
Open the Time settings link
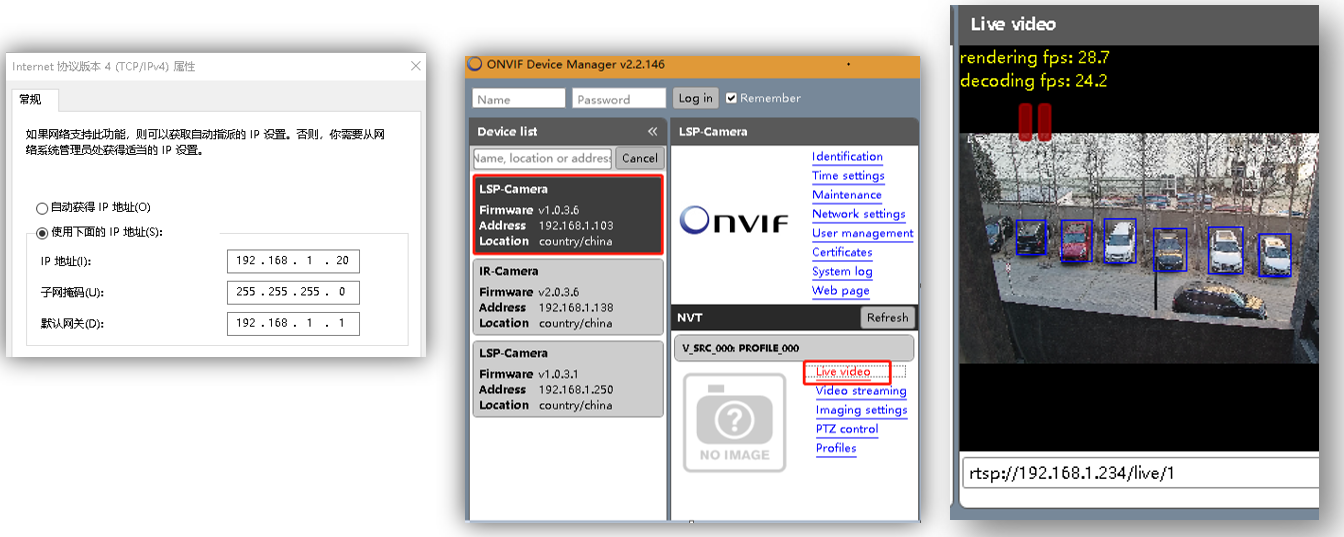[848, 176]
